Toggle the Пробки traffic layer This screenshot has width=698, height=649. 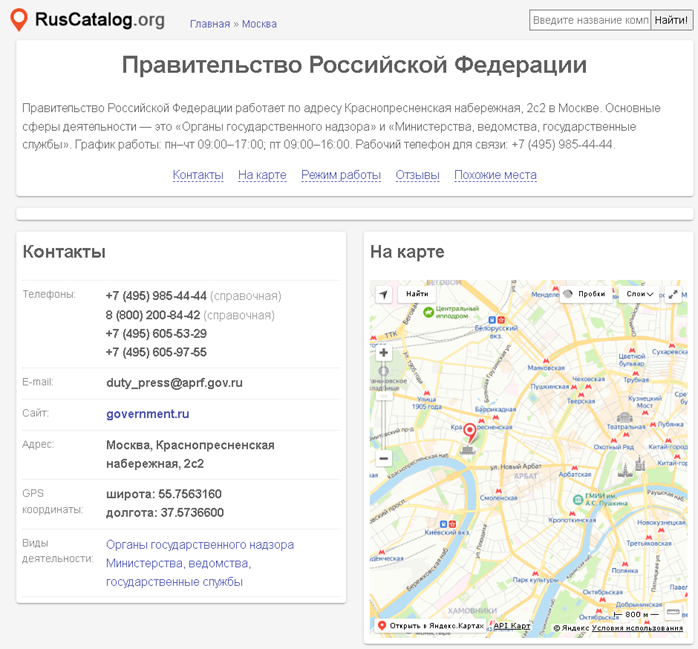(585, 294)
